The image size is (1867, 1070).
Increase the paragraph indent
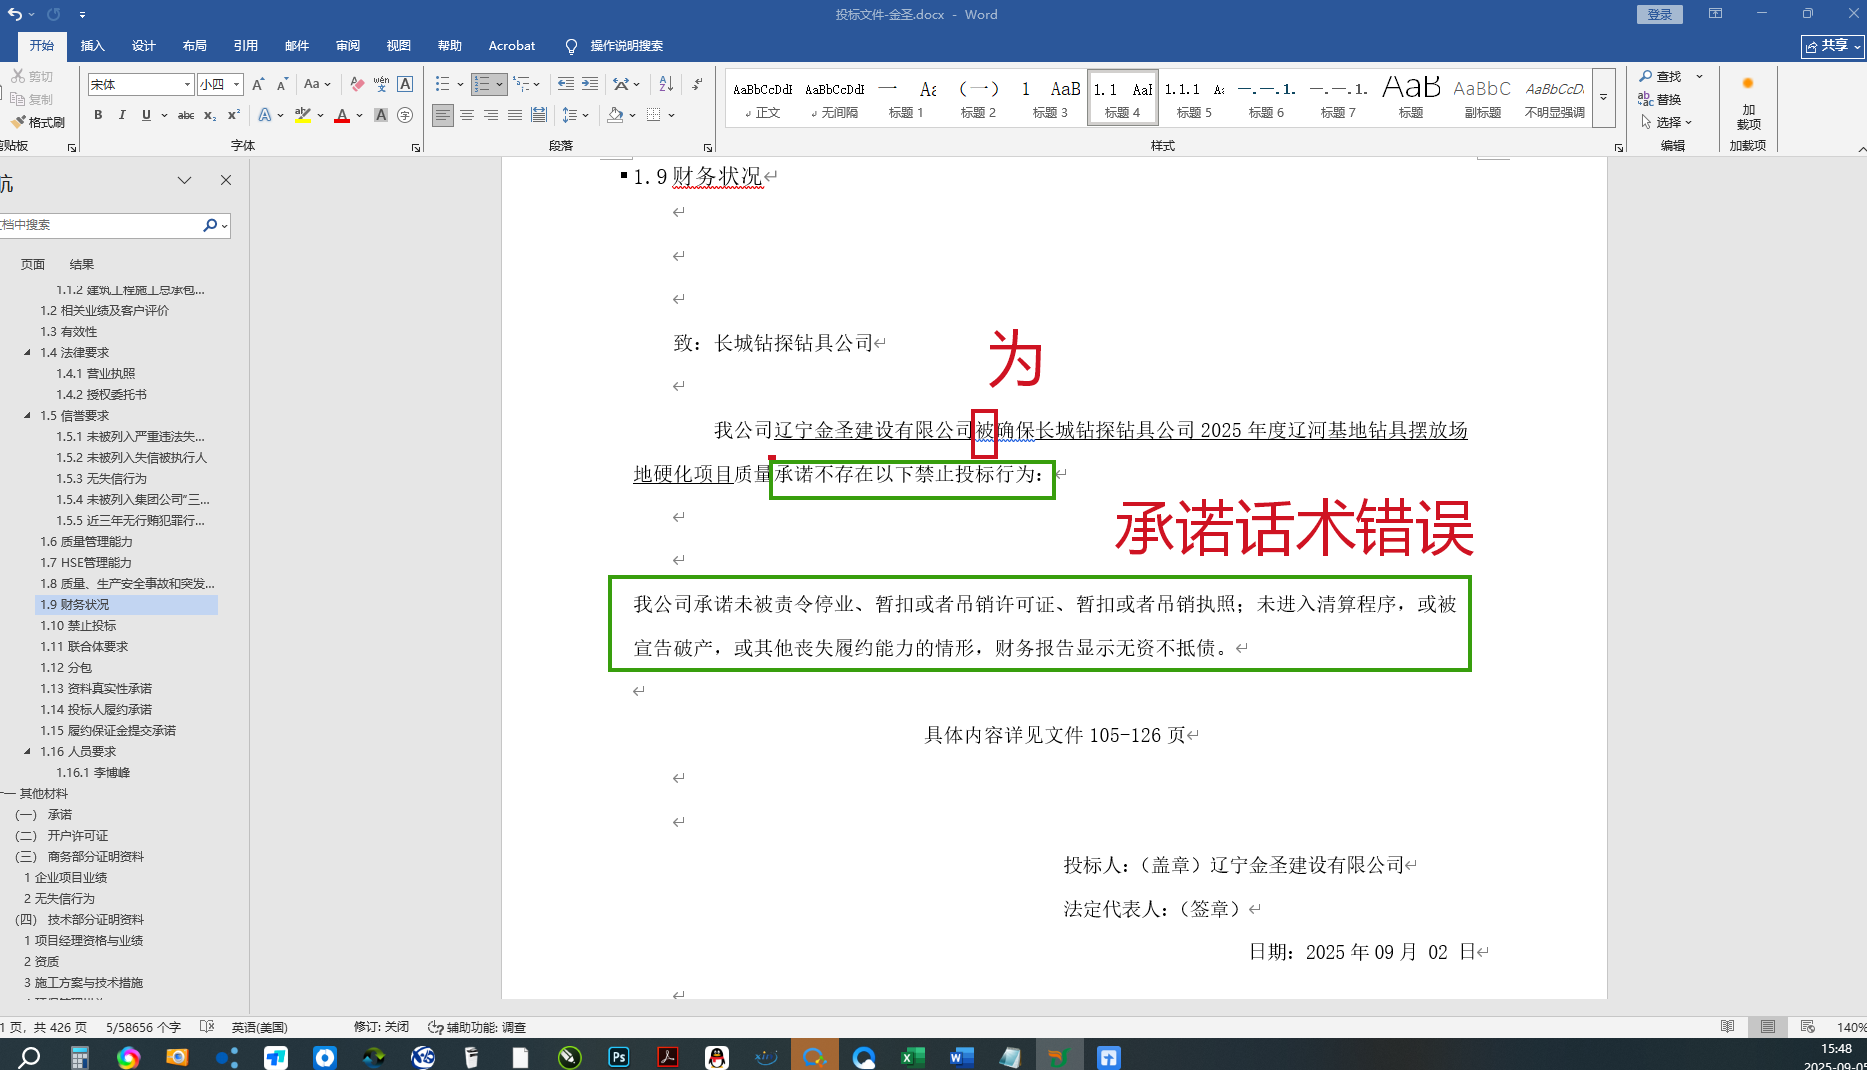(x=590, y=84)
